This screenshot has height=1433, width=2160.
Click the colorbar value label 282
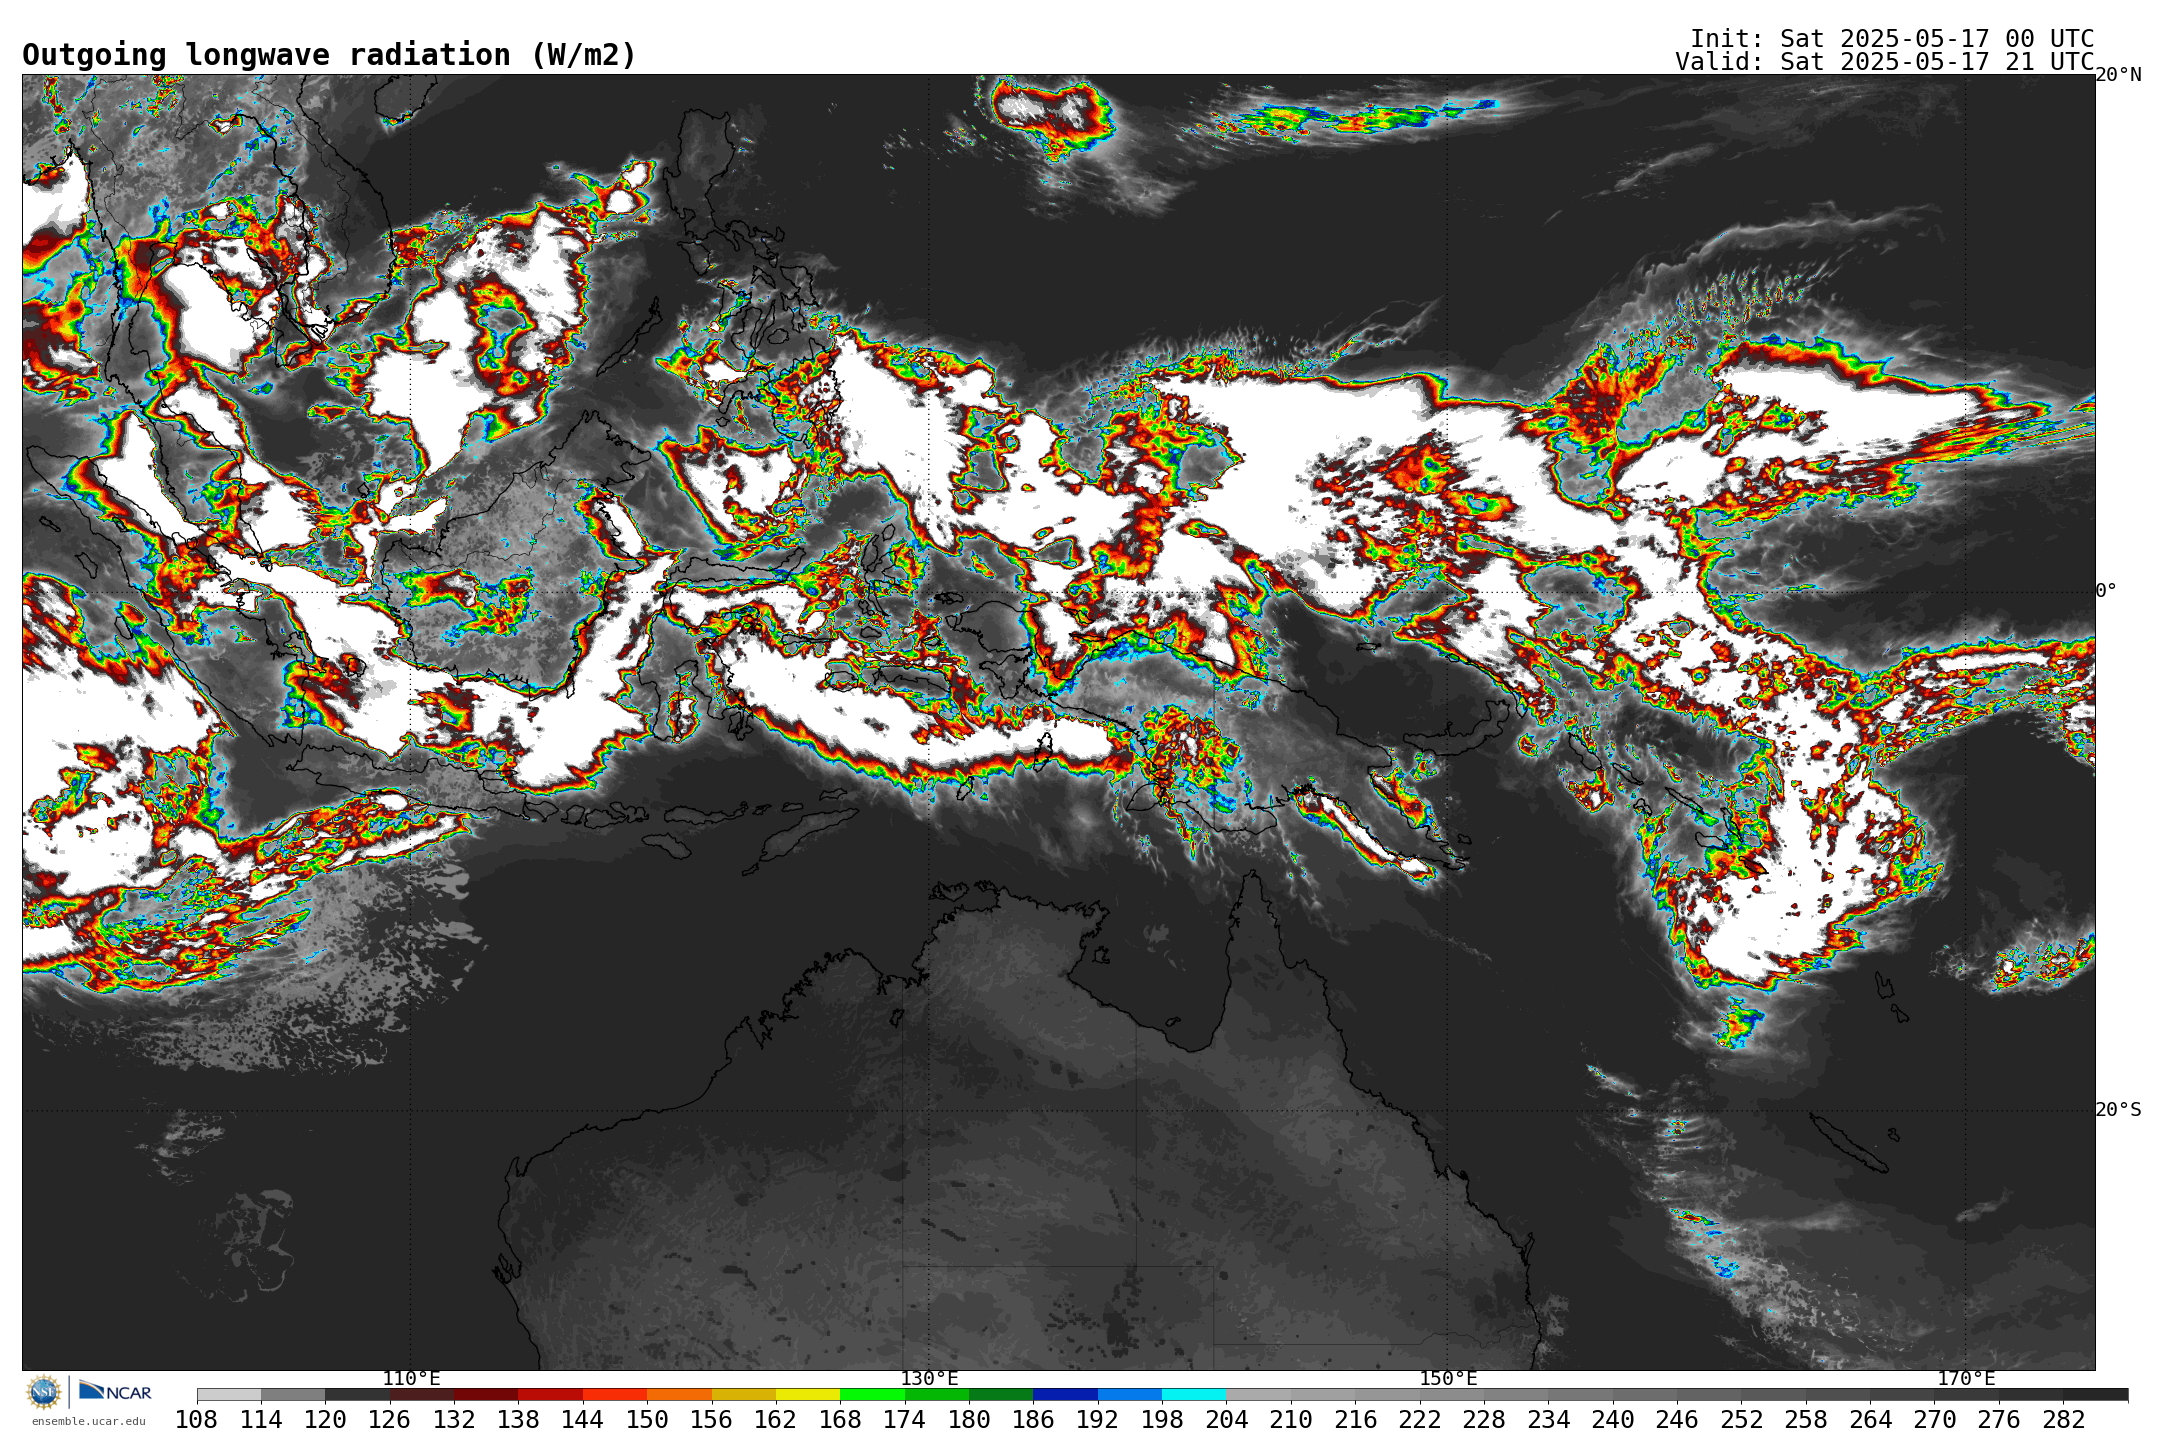(x=2063, y=1419)
